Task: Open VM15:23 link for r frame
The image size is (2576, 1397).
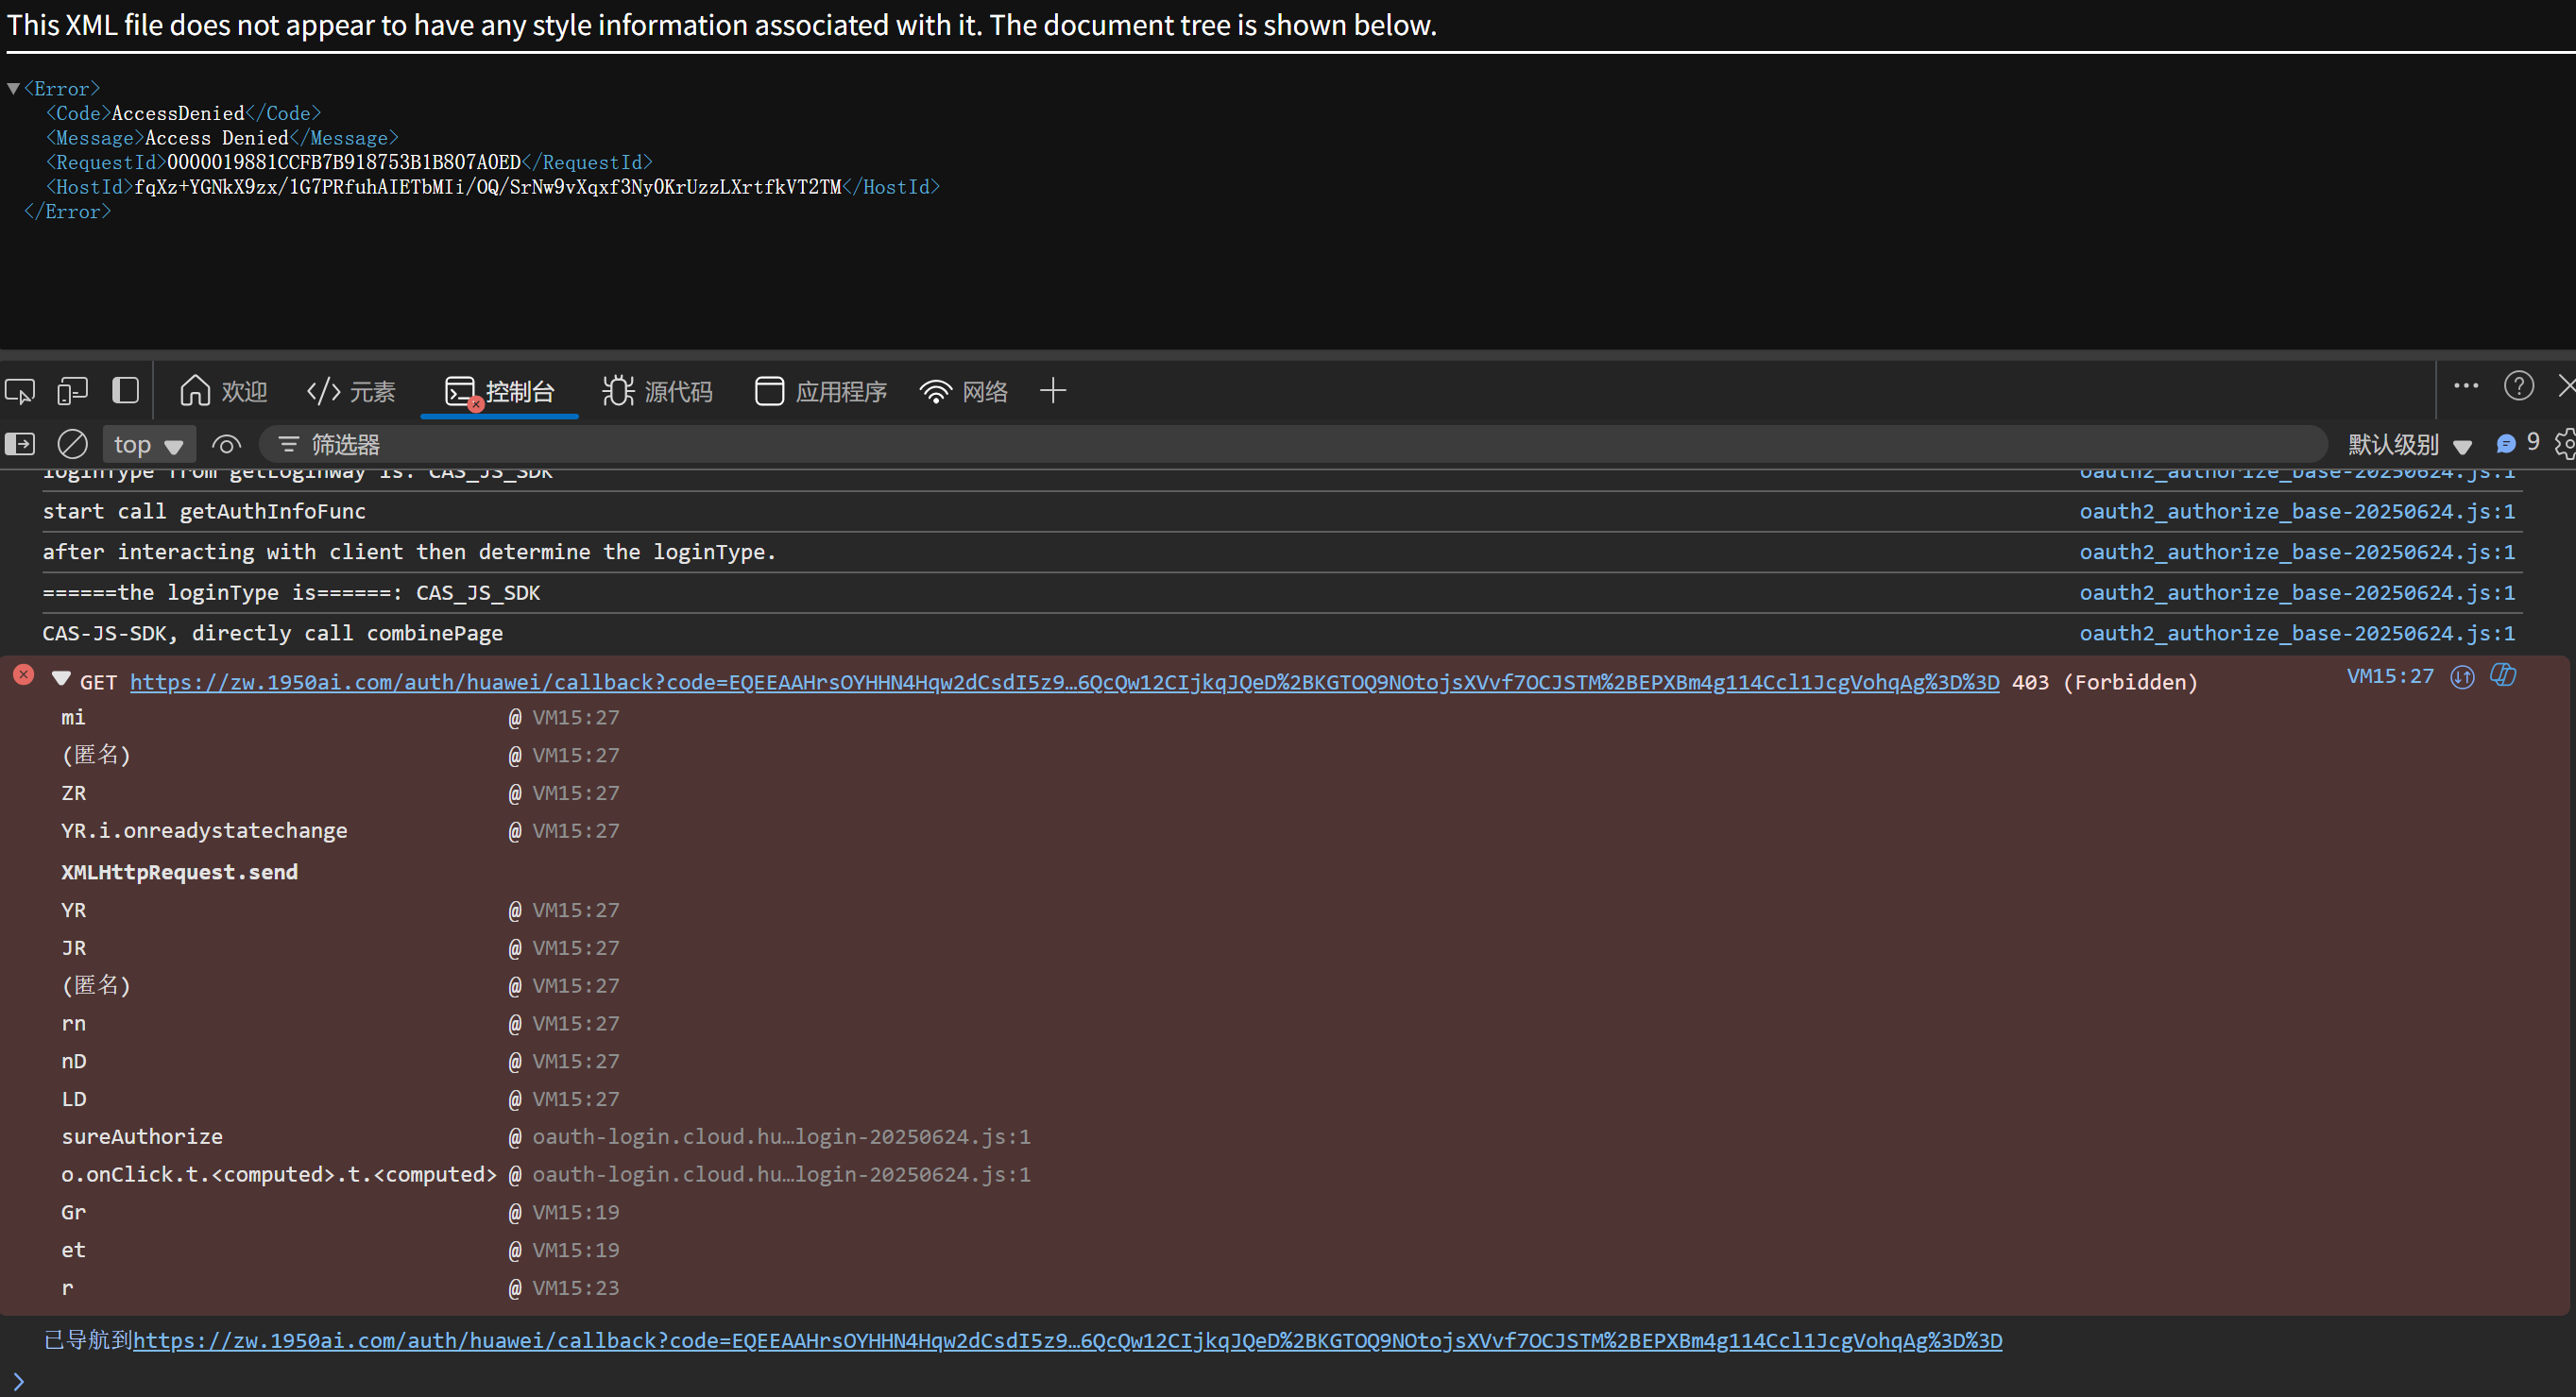Action: 575,1288
